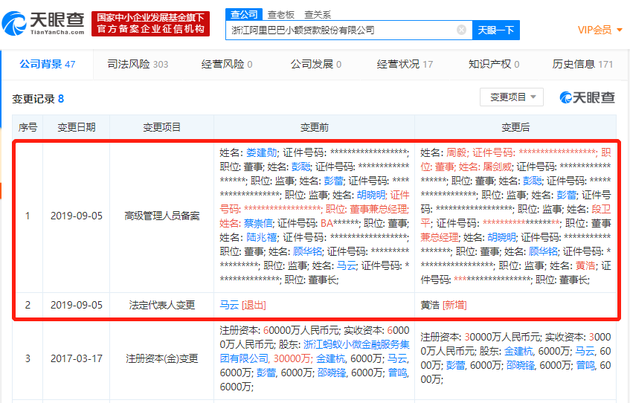The image size is (630, 403).
Task: Select the 经营风险 0 tab
Action: [227, 64]
